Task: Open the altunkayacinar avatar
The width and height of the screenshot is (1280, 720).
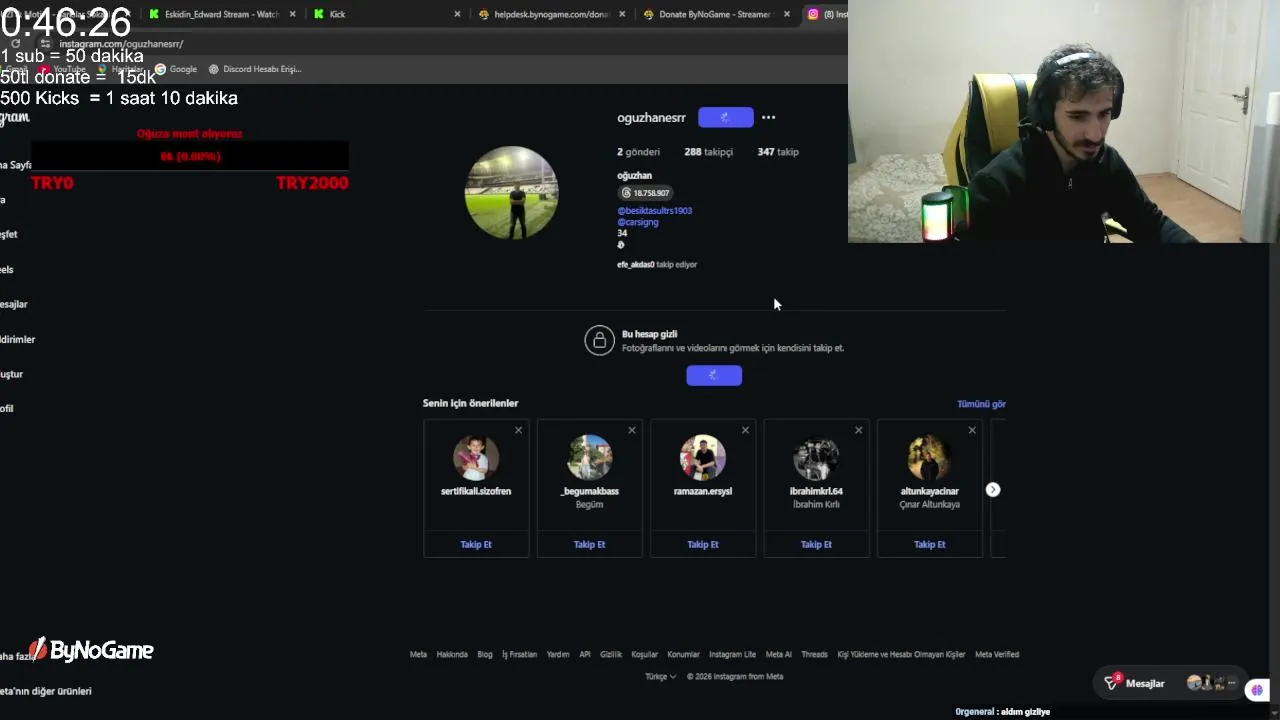Action: click(x=929, y=457)
